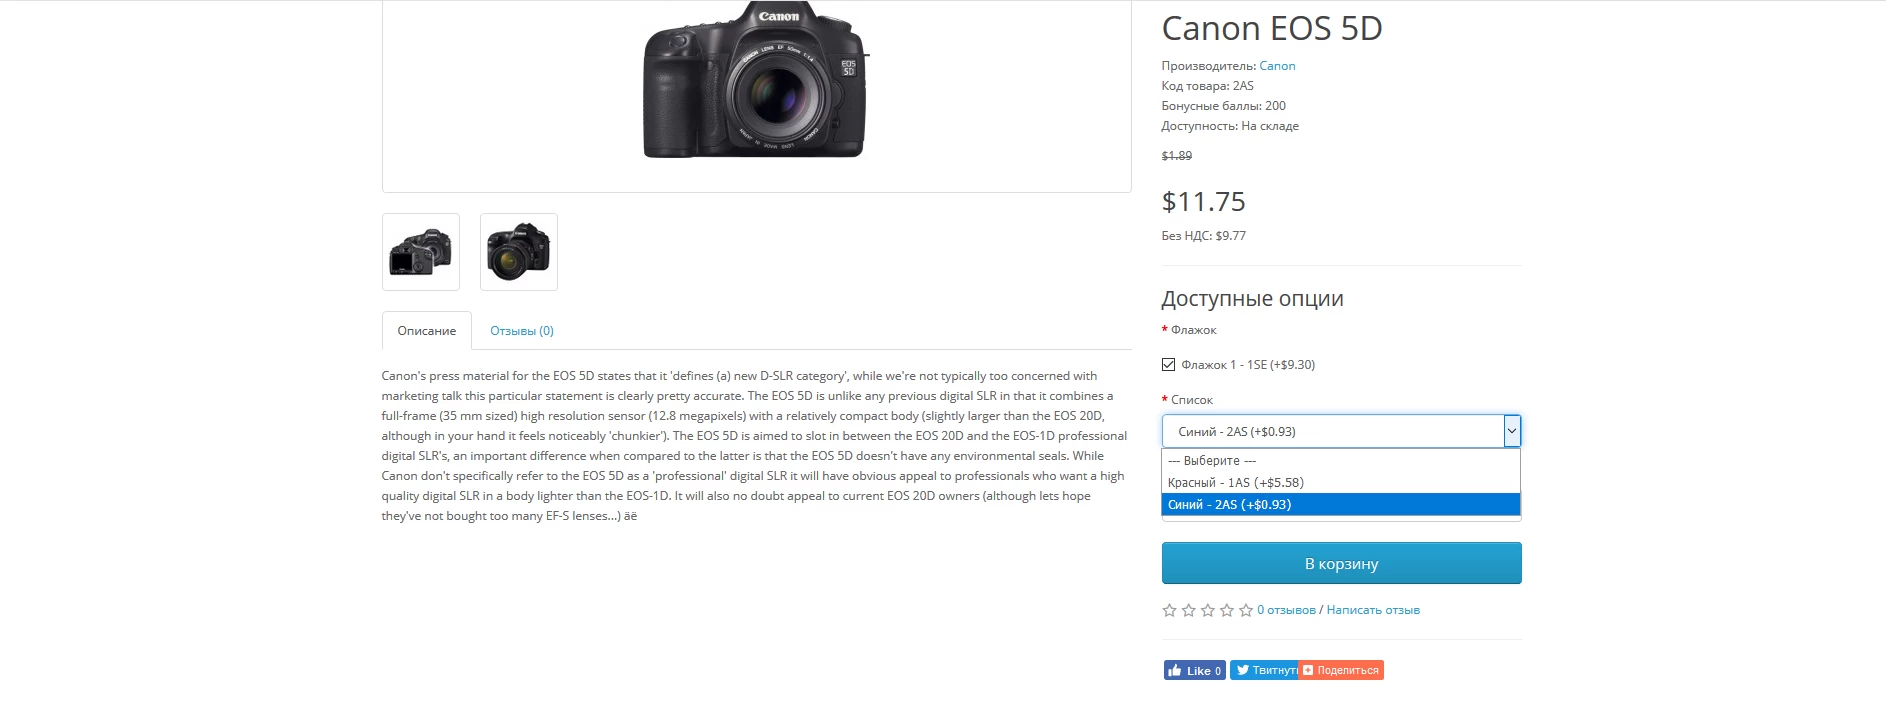Add product with В корзину button
Screen dimensions: 1886x719
[x=1341, y=563]
